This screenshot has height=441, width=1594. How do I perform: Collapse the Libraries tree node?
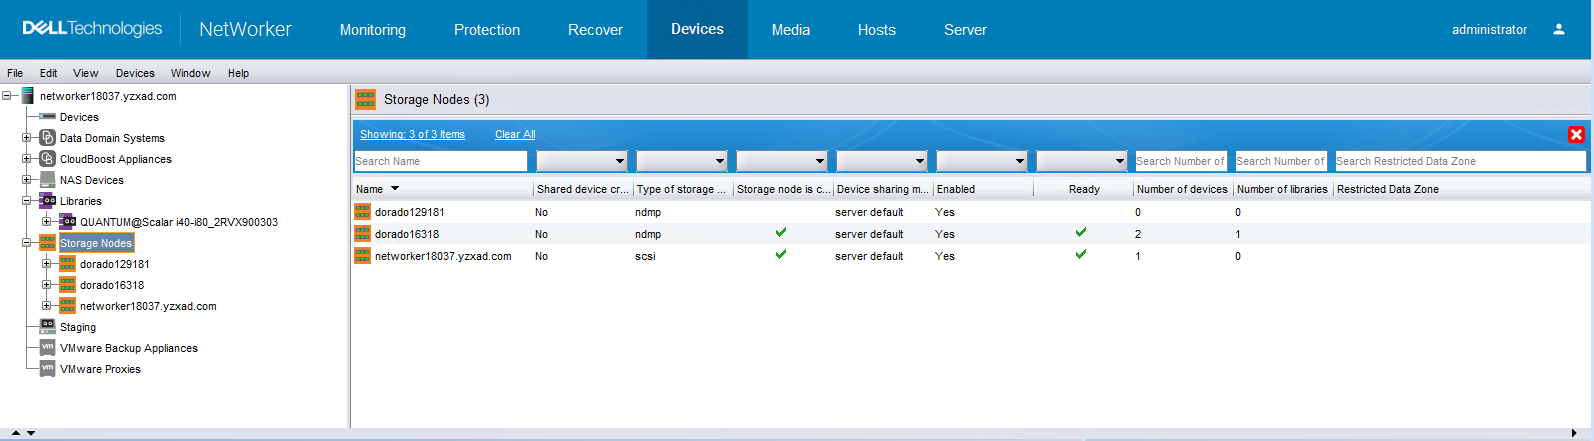point(27,201)
